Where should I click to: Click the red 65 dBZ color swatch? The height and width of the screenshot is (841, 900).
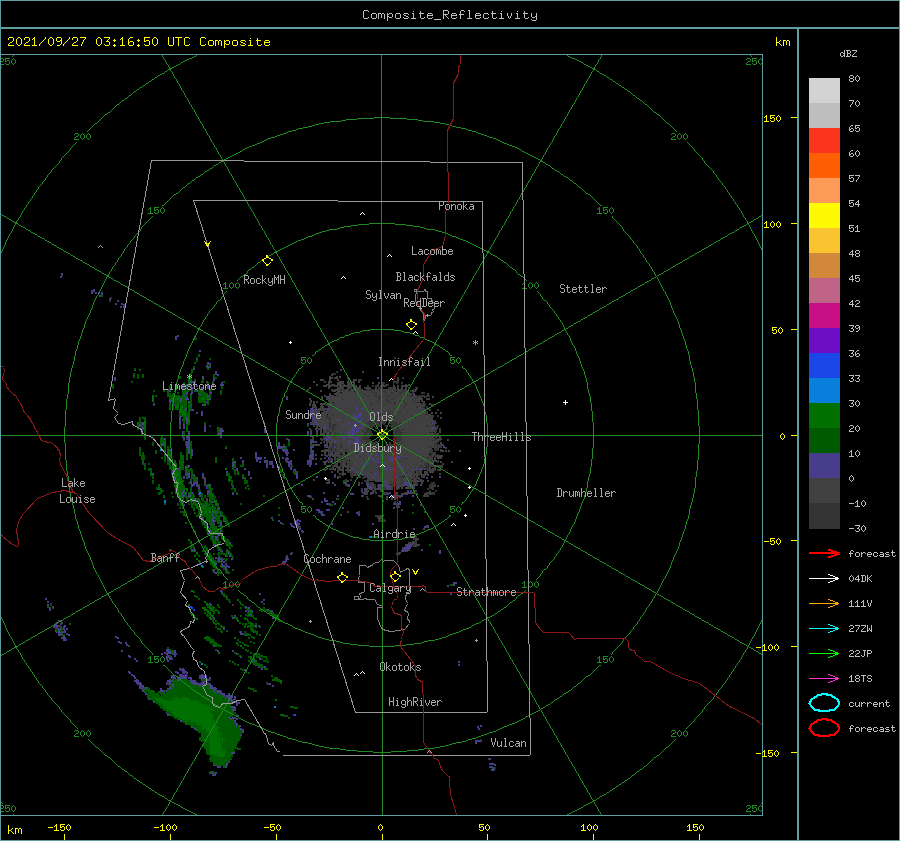click(824, 141)
